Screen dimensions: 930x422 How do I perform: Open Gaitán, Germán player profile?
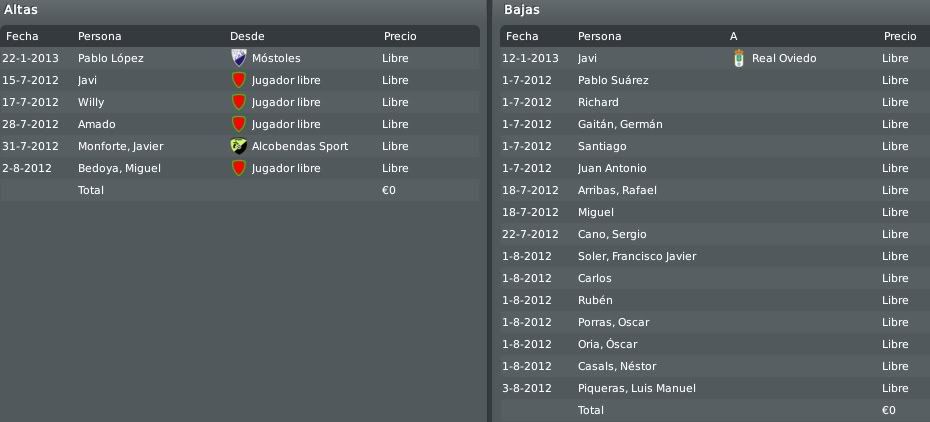[620, 124]
